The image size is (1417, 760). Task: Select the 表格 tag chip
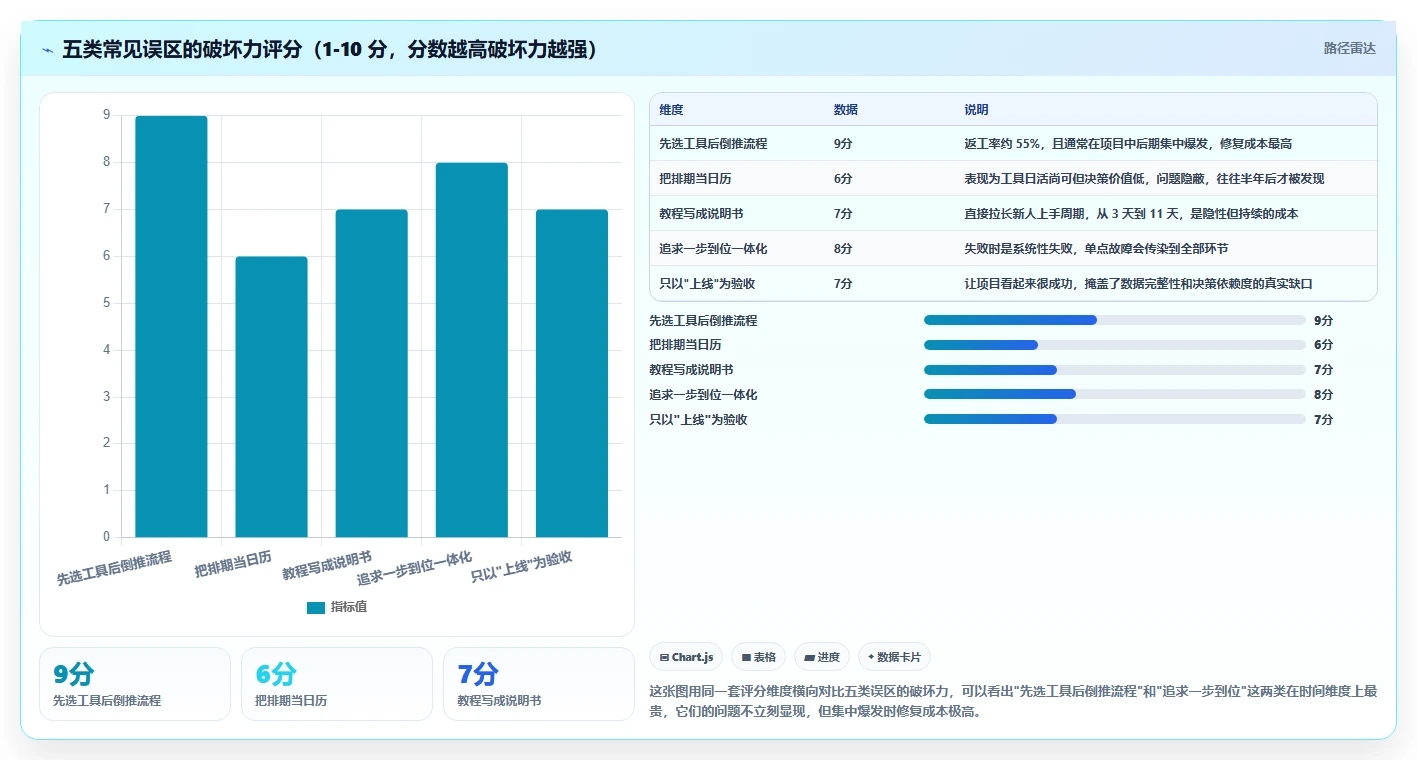(759, 657)
